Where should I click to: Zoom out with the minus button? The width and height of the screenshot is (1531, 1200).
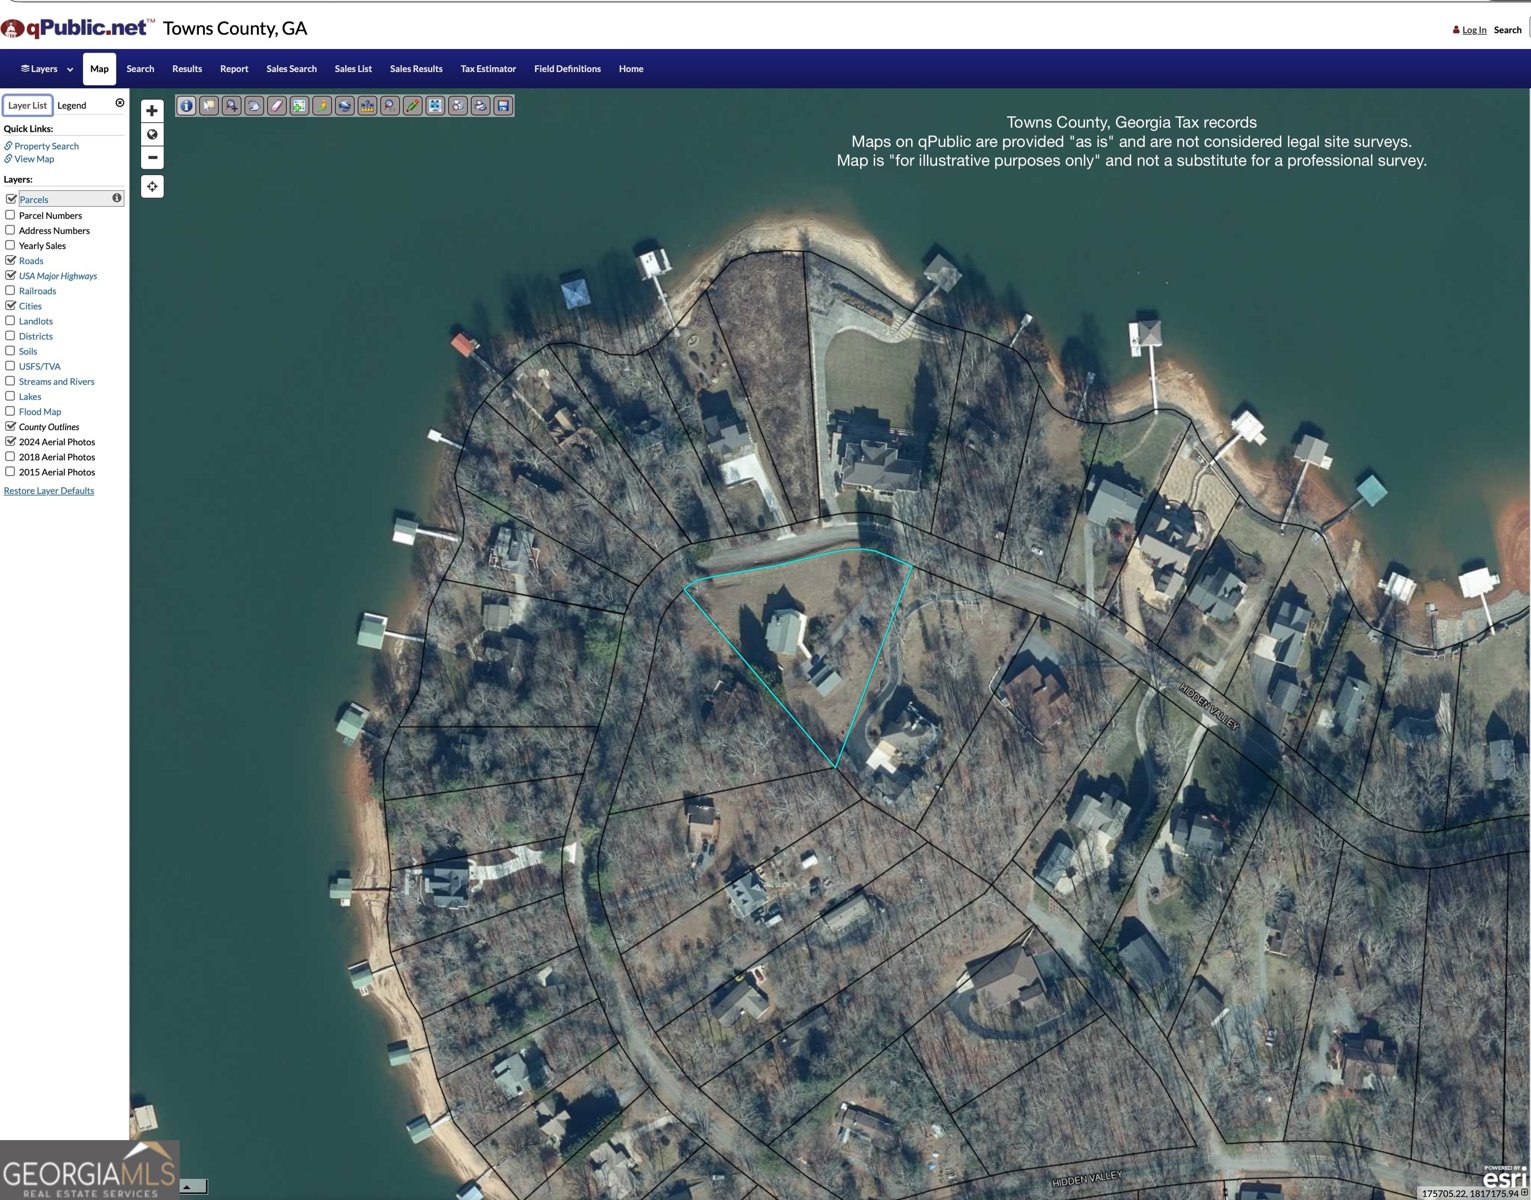pos(152,157)
